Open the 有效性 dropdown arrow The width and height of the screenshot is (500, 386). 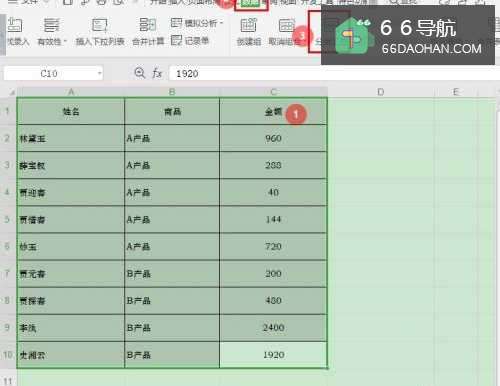tap(65, 41)
